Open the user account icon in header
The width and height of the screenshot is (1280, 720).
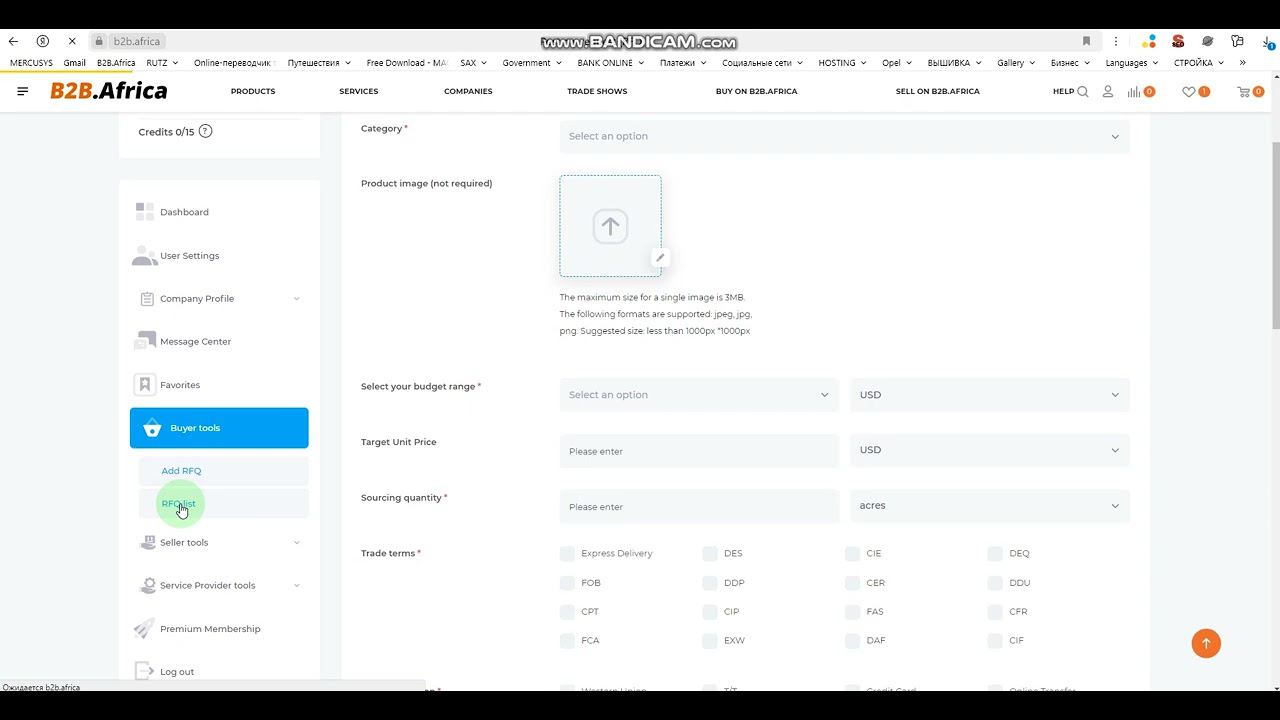click(x=1108, y=92)
